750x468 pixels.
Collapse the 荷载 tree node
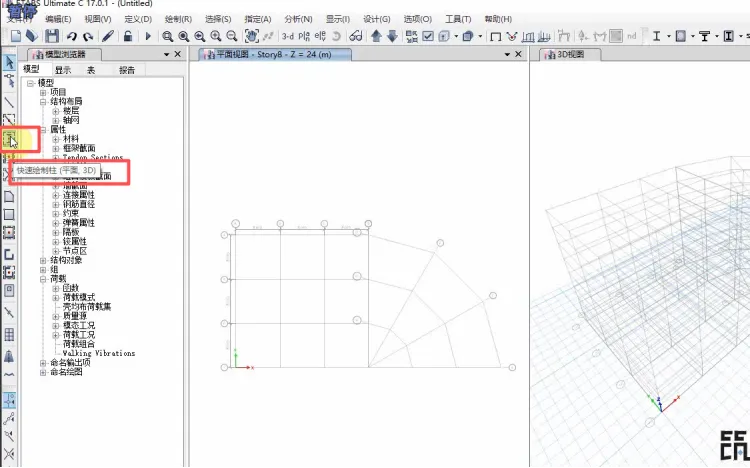43,279
